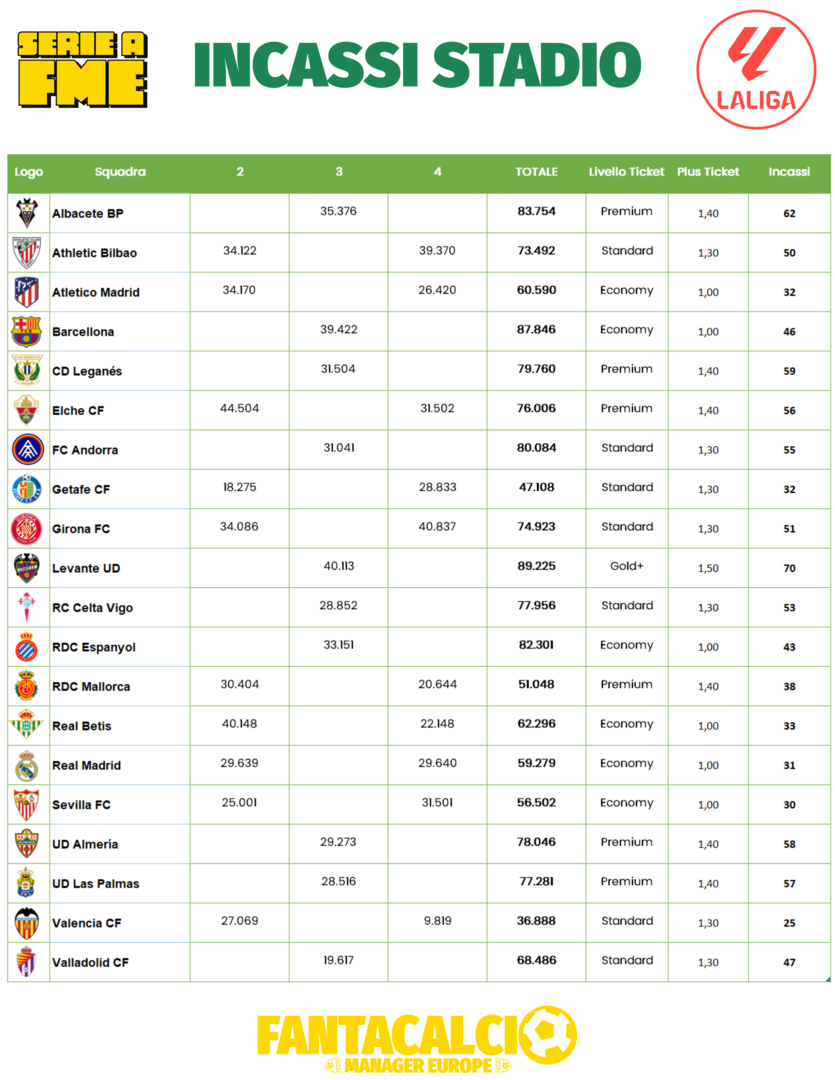This screenshot has width=835, height=1080.
Task: Select the TOTALE column header
Action: [536, 172]
